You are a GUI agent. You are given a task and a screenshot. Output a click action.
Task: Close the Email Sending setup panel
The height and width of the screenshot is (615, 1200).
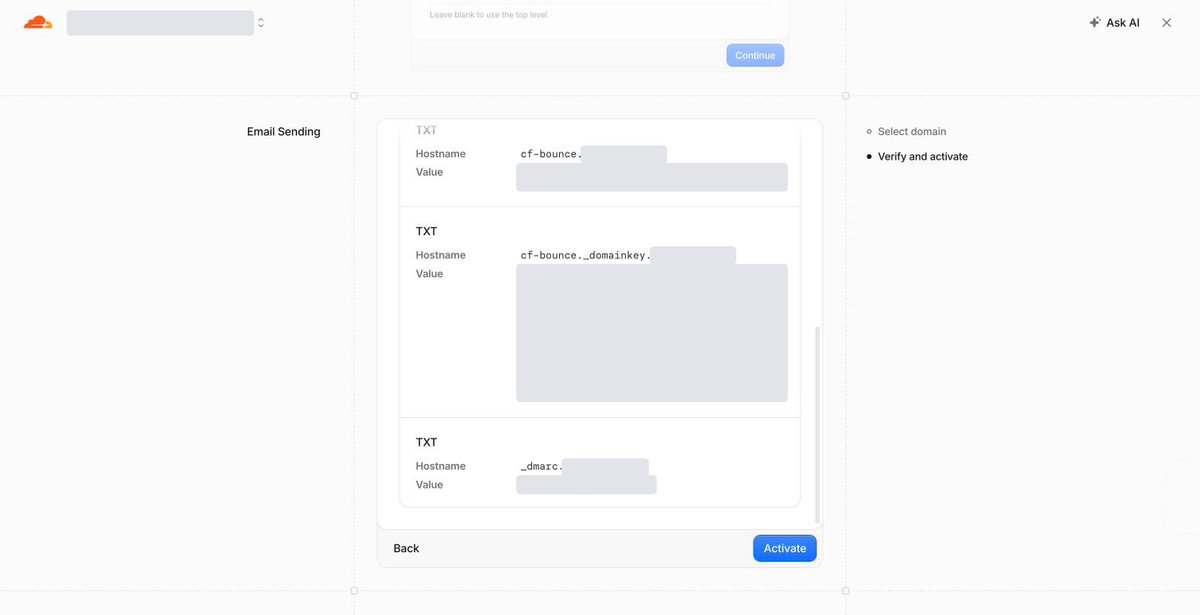[x=1166, y=22]
